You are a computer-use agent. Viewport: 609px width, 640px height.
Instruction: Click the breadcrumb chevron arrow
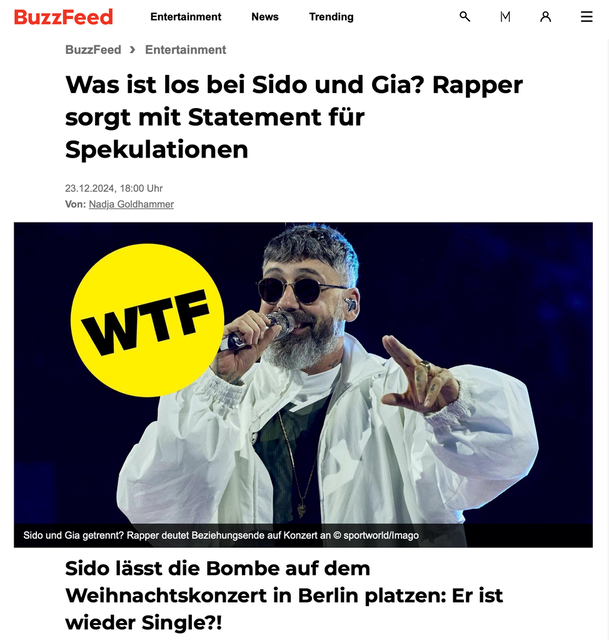[132, 50]
